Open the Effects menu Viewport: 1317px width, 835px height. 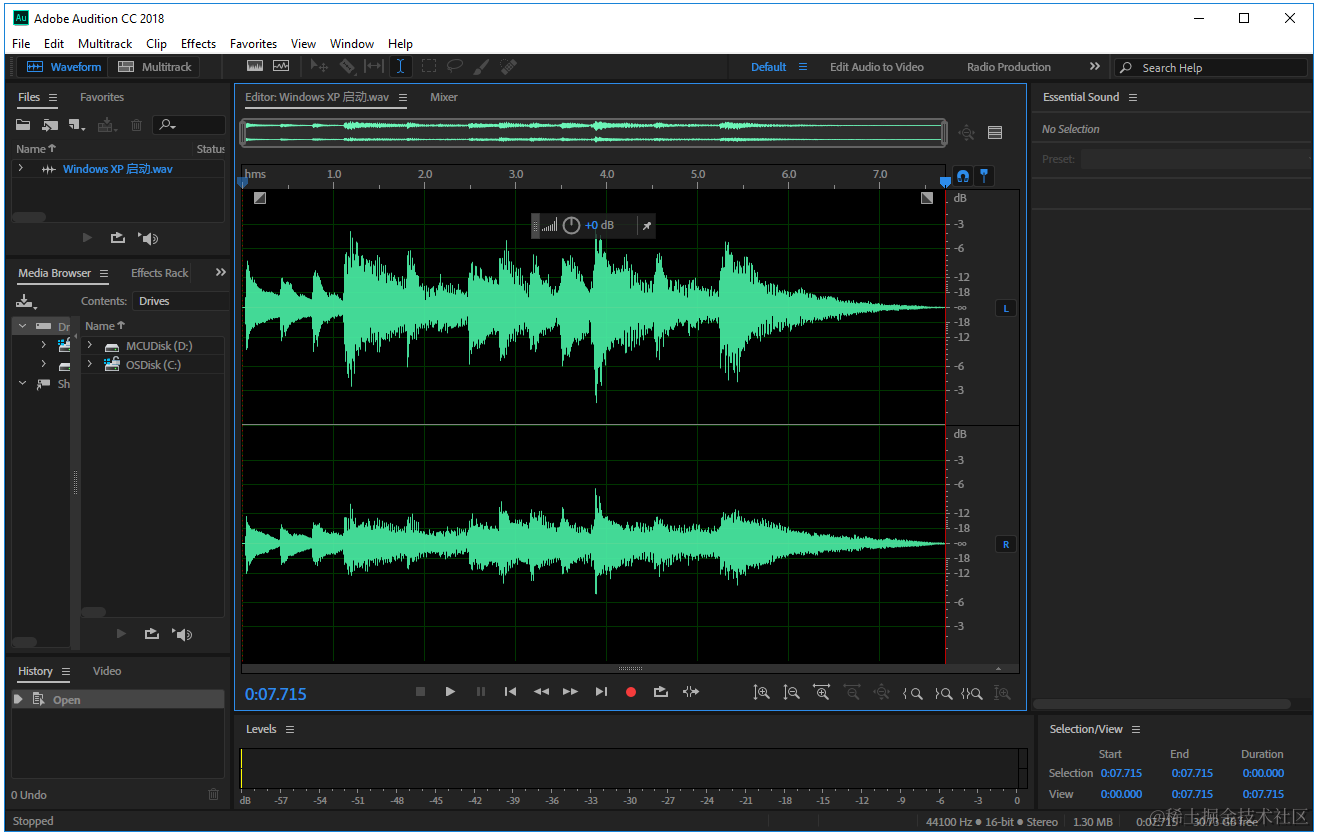[x=198, y=44]
